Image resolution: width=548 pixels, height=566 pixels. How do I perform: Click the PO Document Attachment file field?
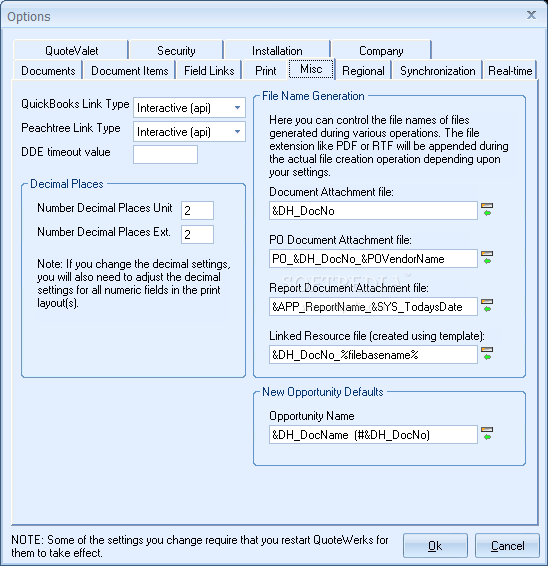[x=373, y=258]
